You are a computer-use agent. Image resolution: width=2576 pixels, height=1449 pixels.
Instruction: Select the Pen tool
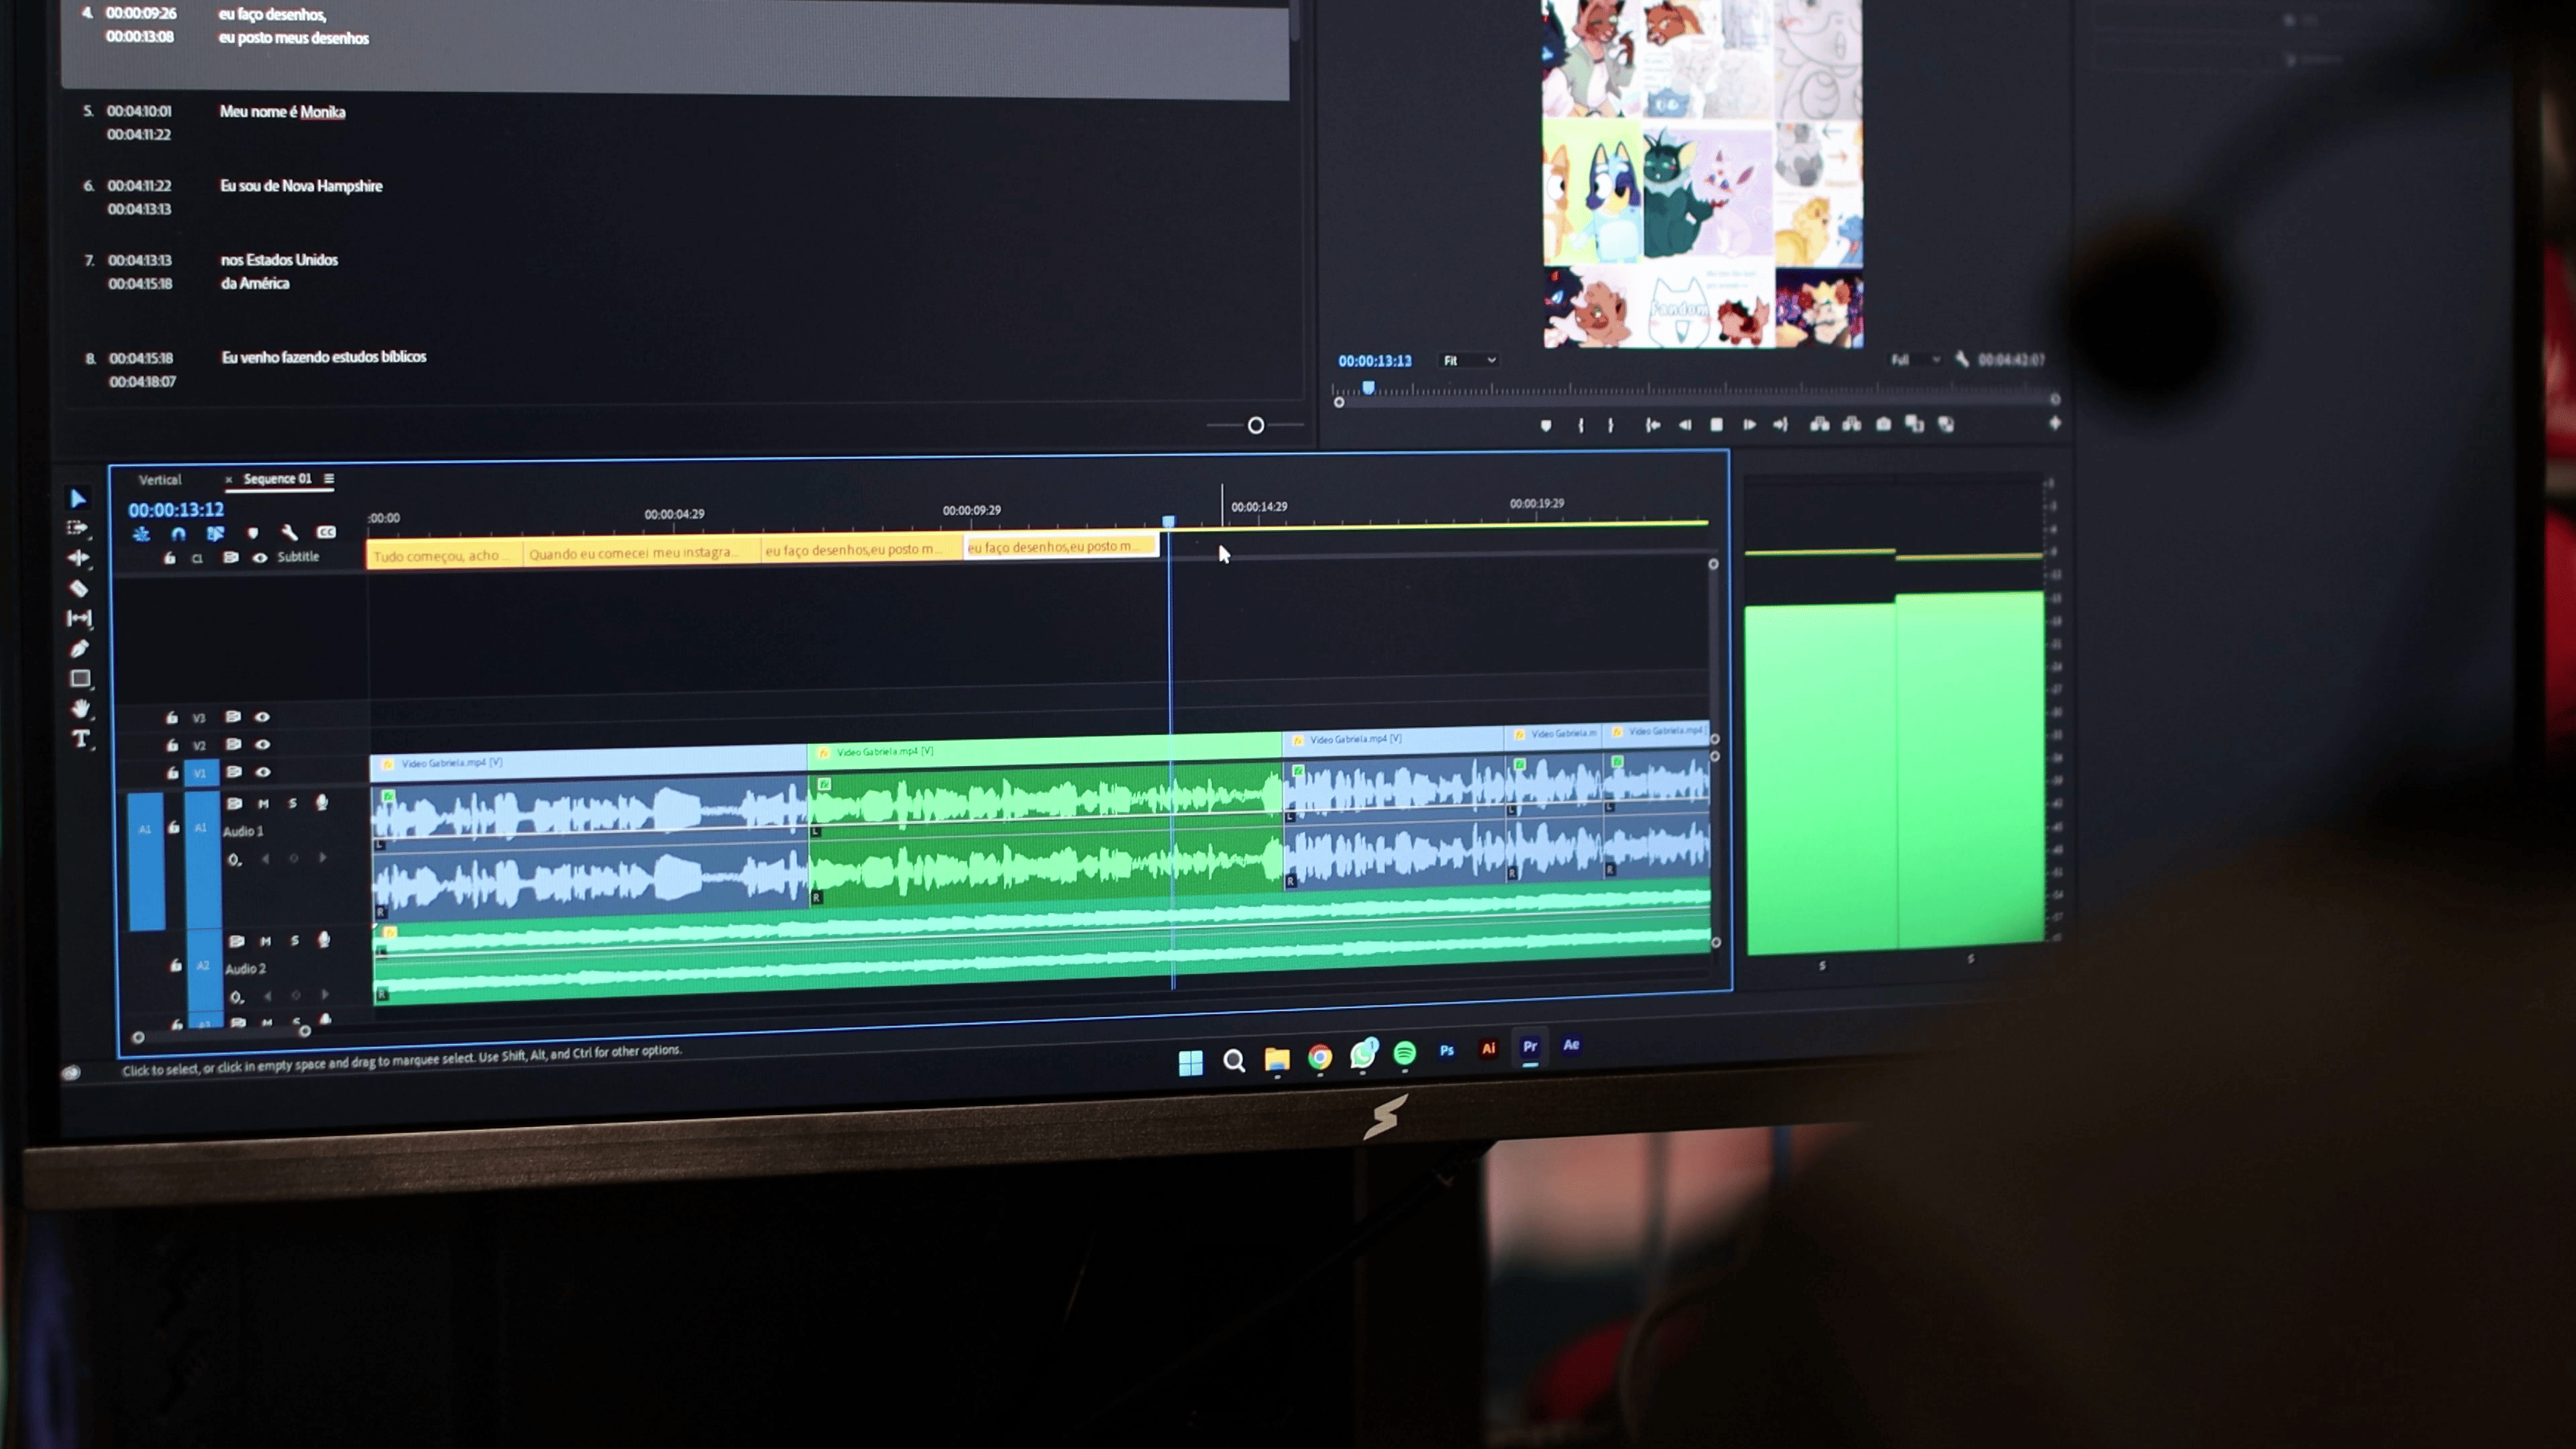[79, 648]
